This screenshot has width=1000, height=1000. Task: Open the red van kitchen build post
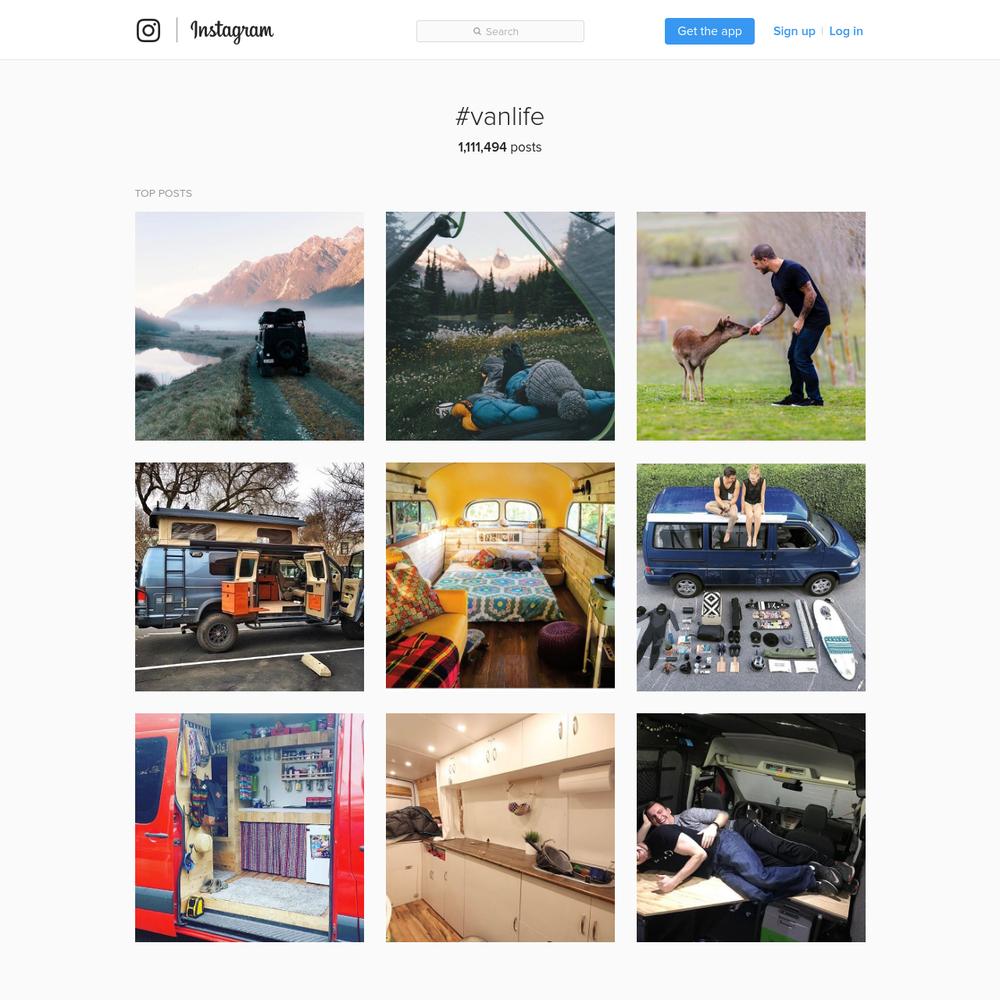pos(249,827)
